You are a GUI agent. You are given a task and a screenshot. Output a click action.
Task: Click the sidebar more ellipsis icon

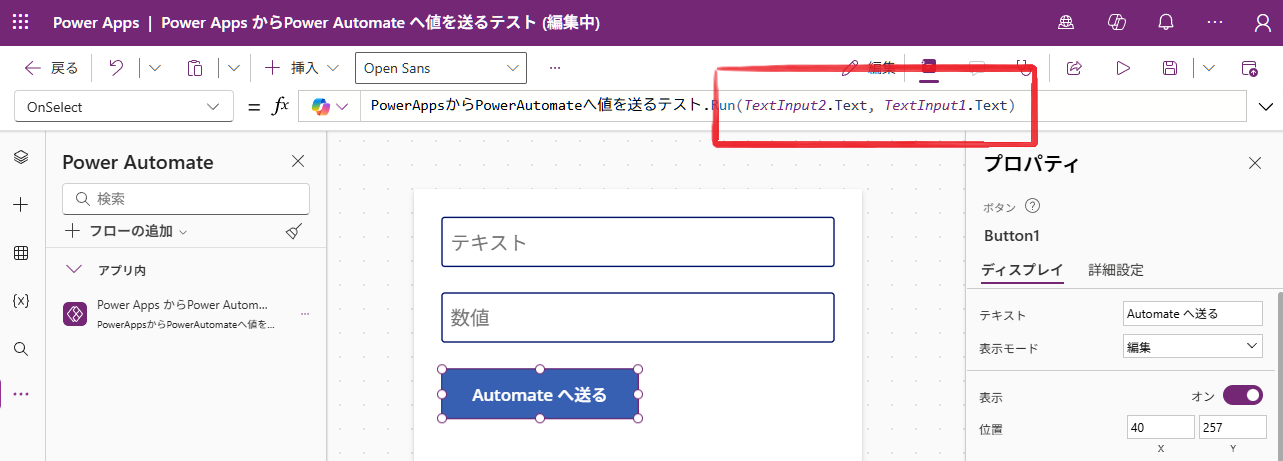21,394
